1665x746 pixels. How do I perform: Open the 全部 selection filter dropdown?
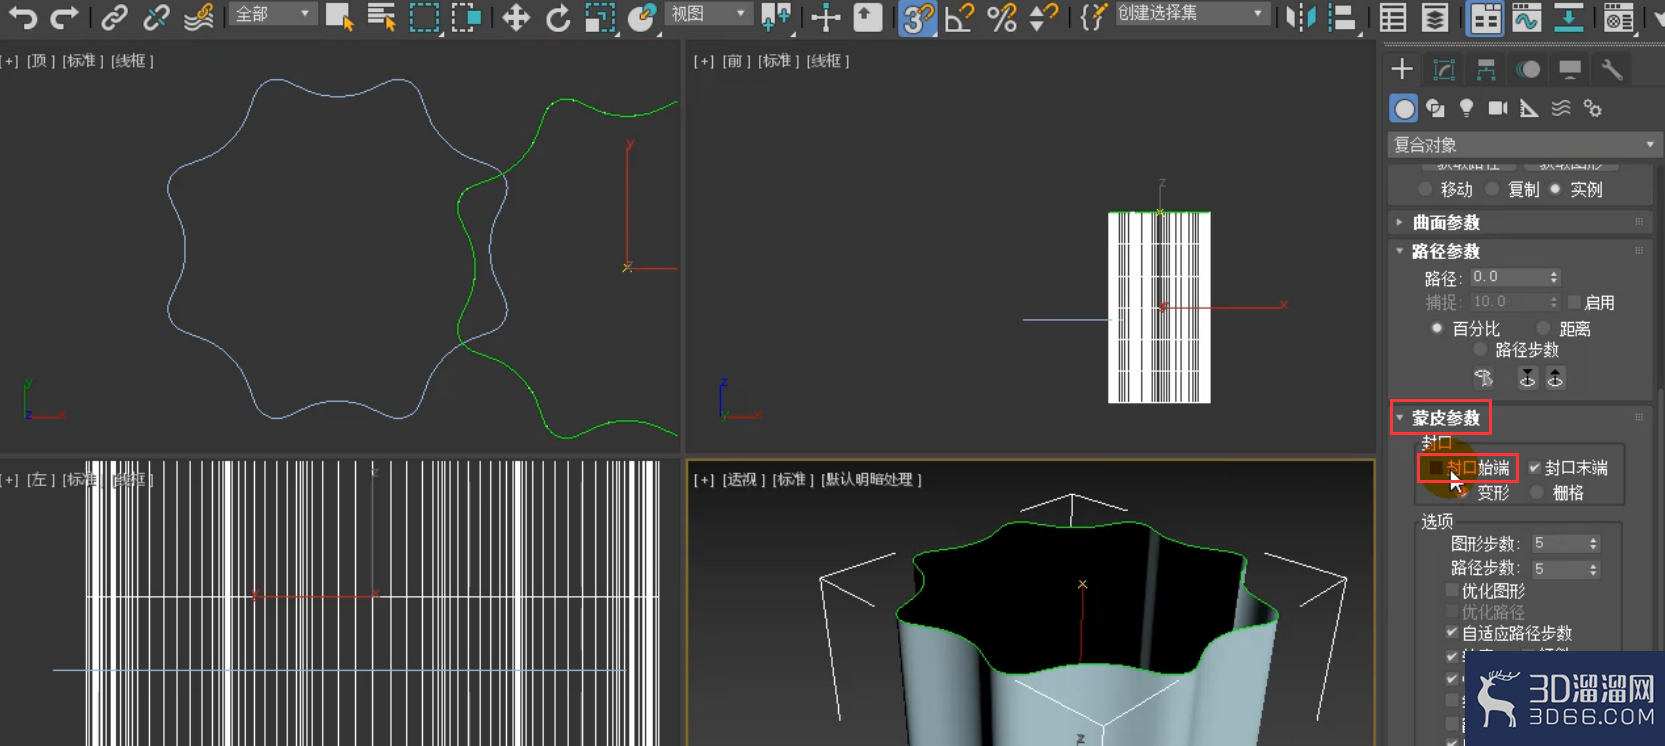[273, 14]
